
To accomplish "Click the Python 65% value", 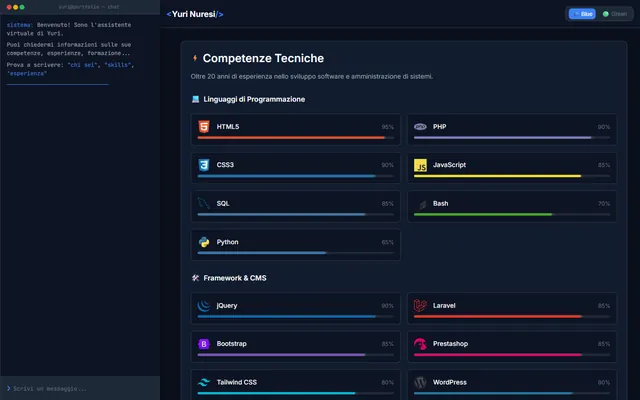I will pyautogui.click(x=387, y=242).
